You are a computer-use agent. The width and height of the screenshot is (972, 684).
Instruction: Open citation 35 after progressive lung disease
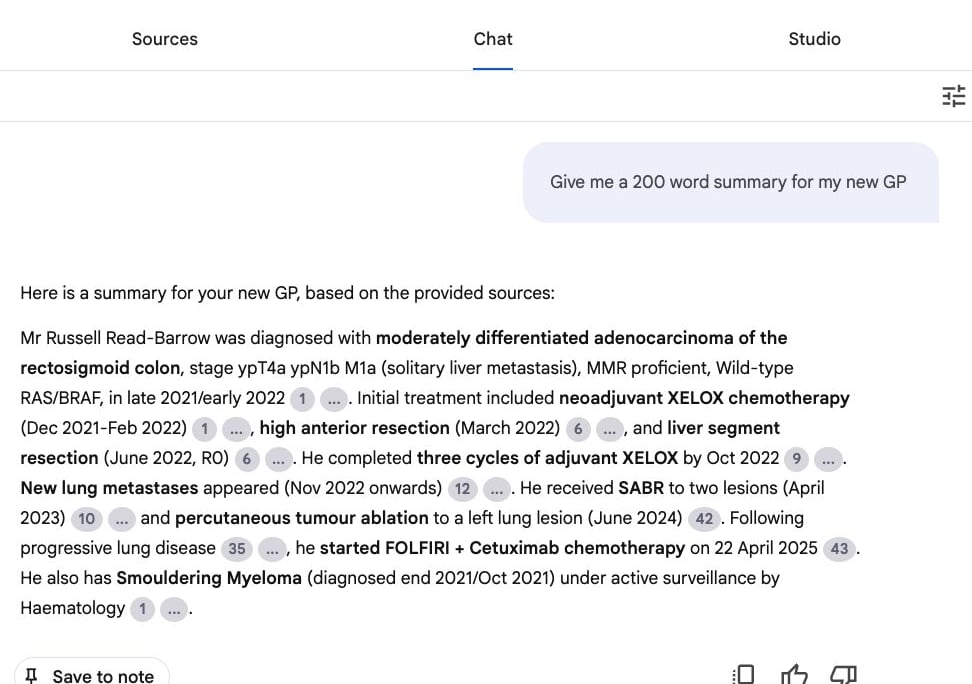(237, 548)
